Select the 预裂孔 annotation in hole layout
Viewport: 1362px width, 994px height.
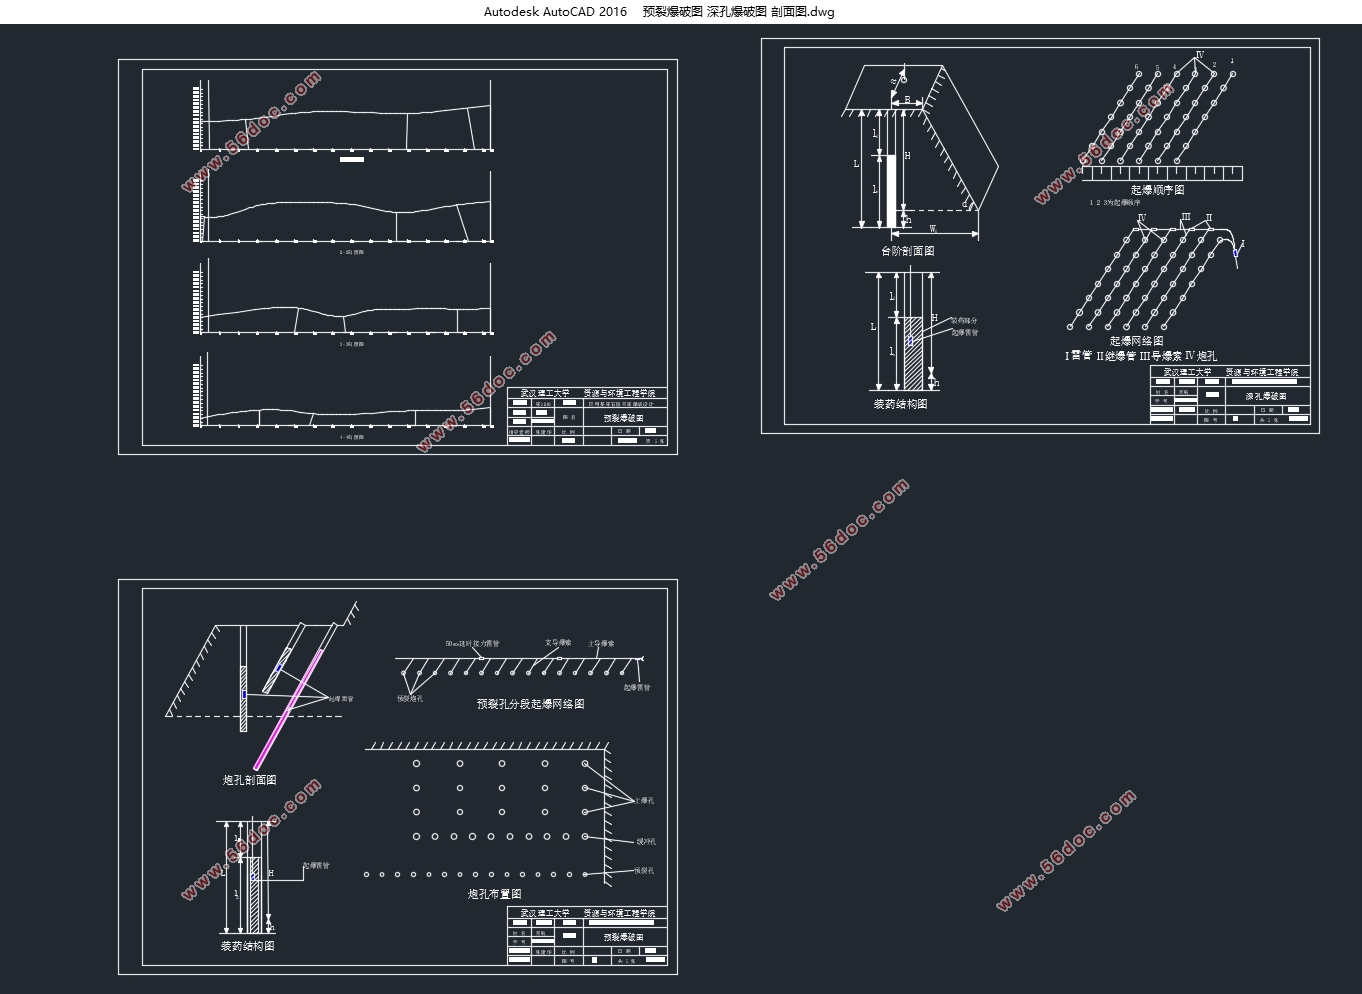point(644,871)
